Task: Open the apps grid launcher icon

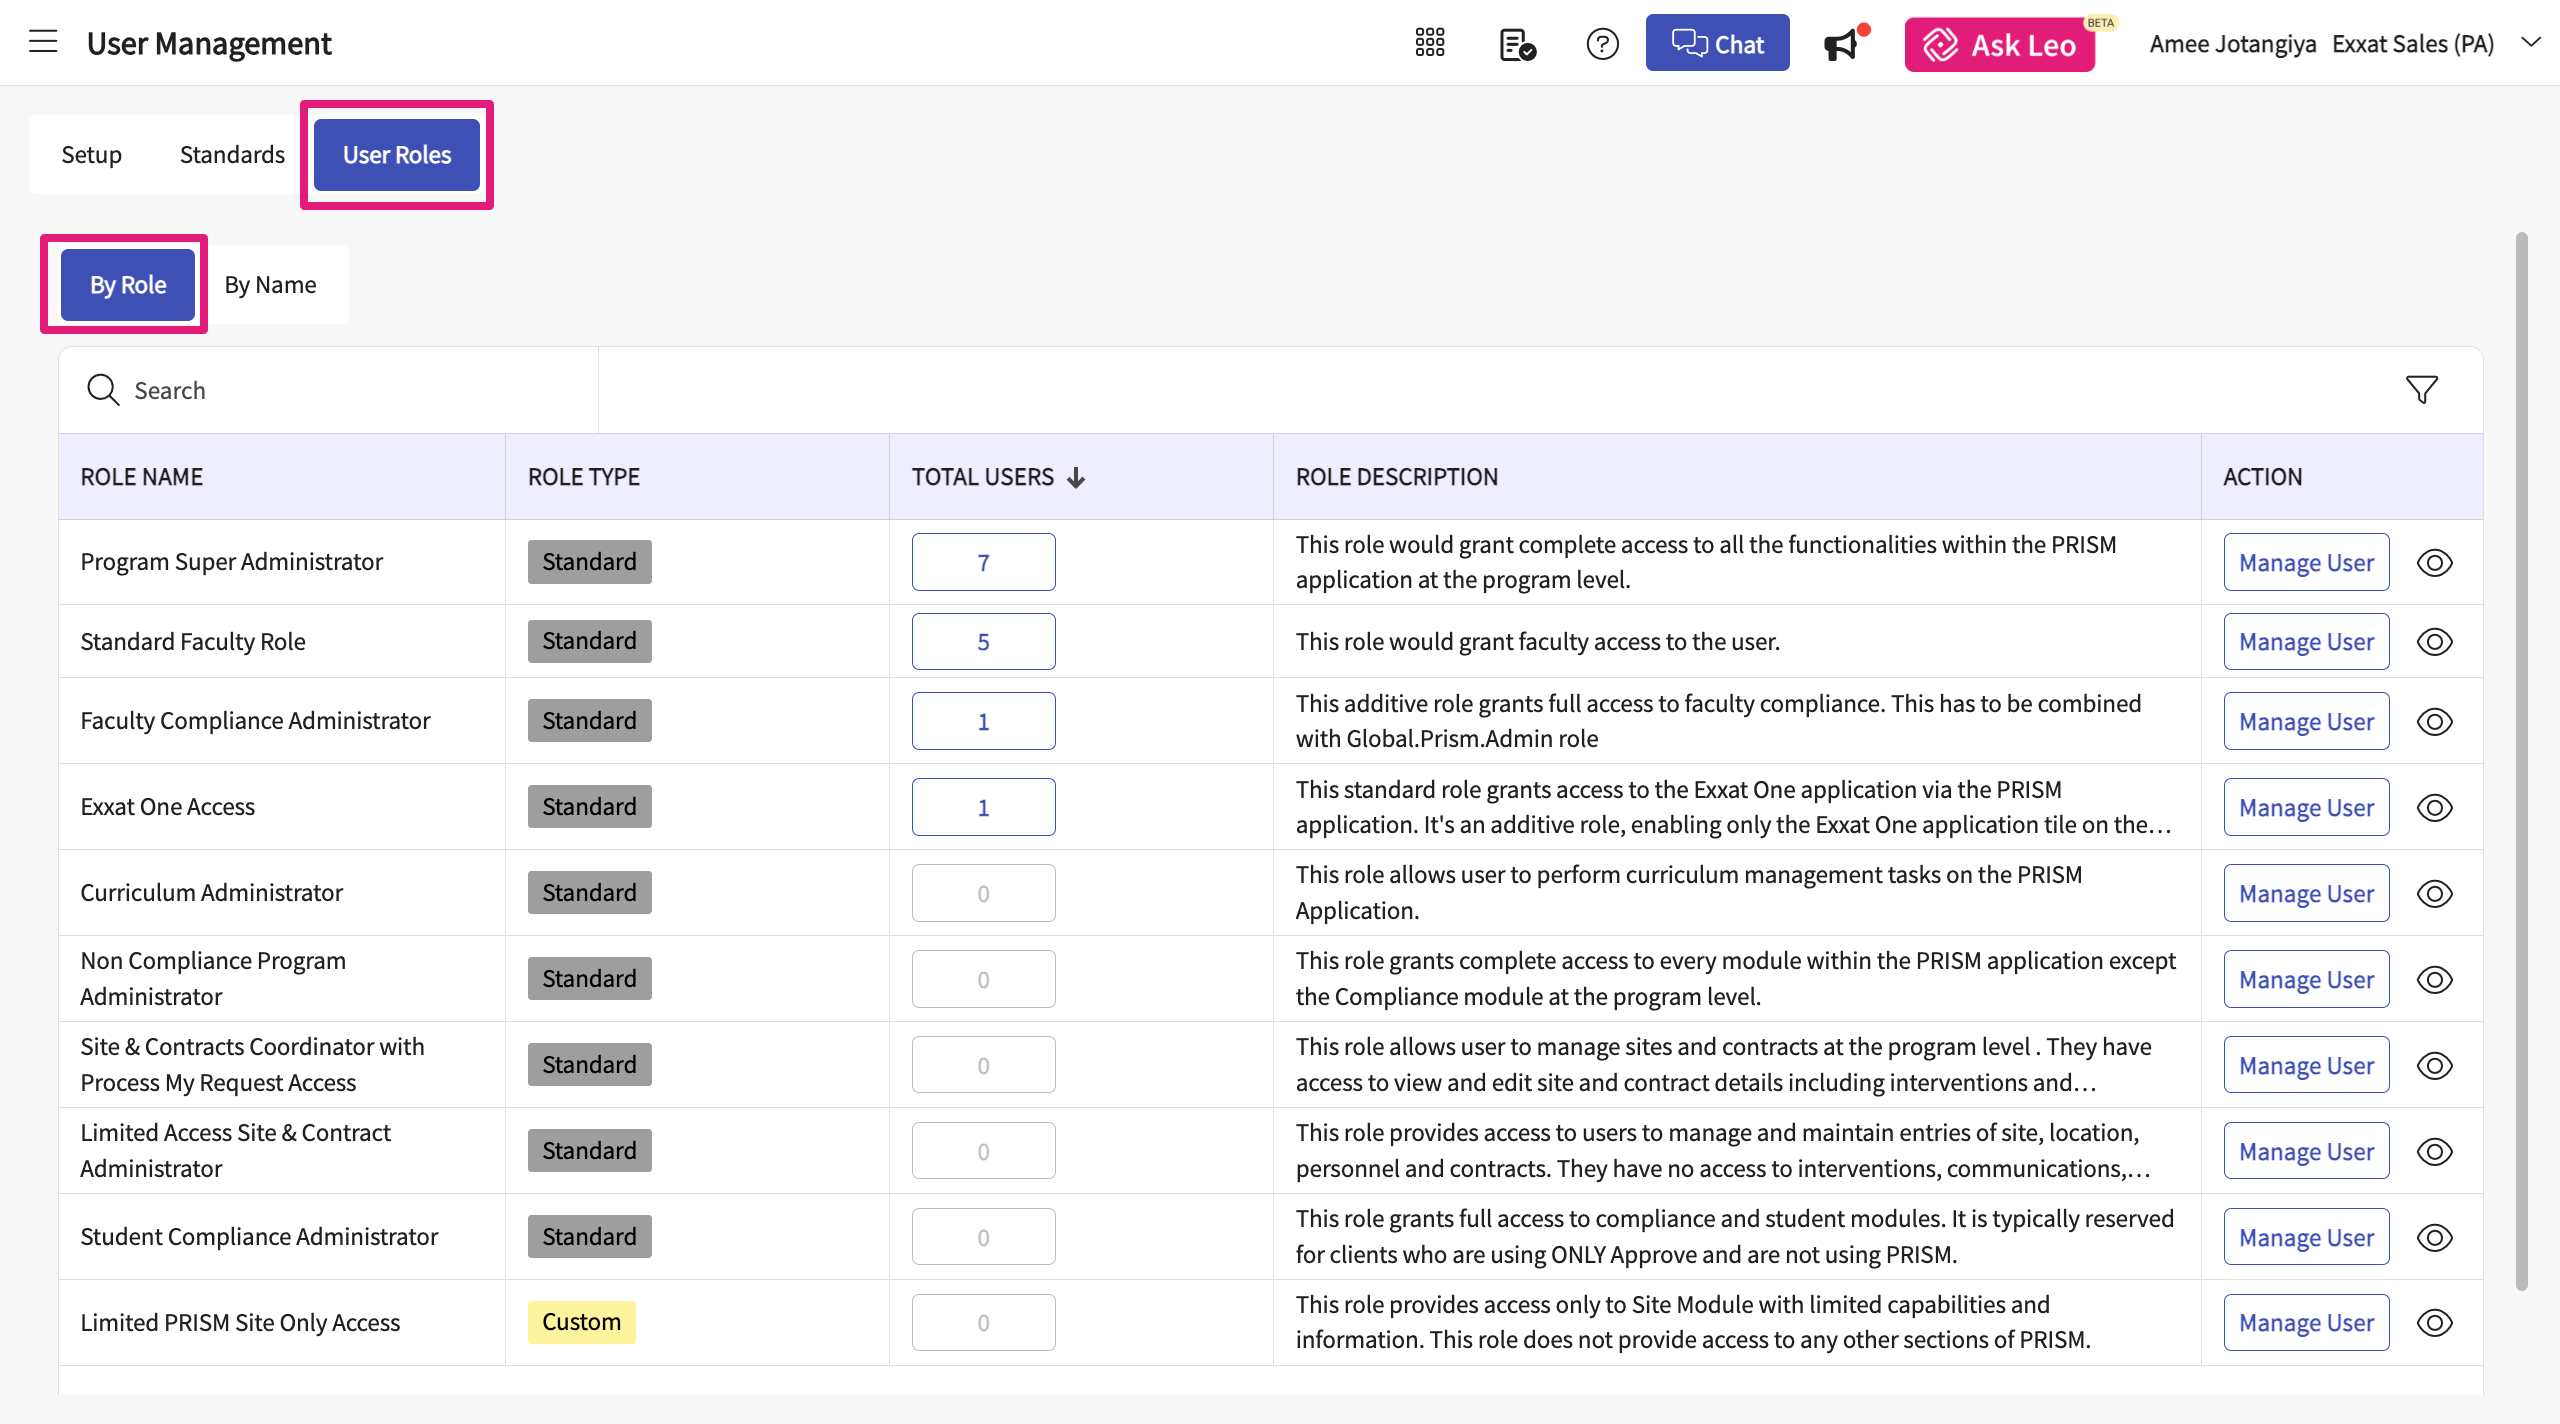Action: point(1430,43)
